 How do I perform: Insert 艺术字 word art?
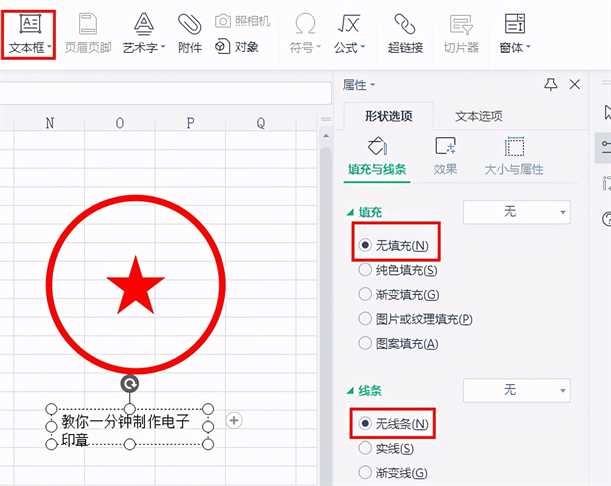pyautogui.click(x=144, y=32)
